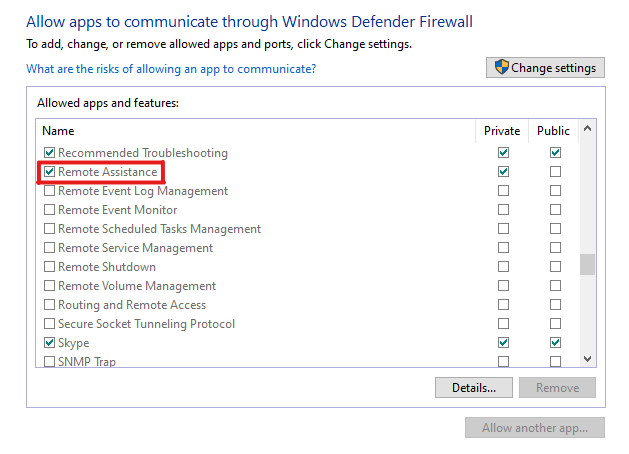Check the Remote Shutdown name checkbox
Viewport: 629px width, 454px height.
(49, 267)
